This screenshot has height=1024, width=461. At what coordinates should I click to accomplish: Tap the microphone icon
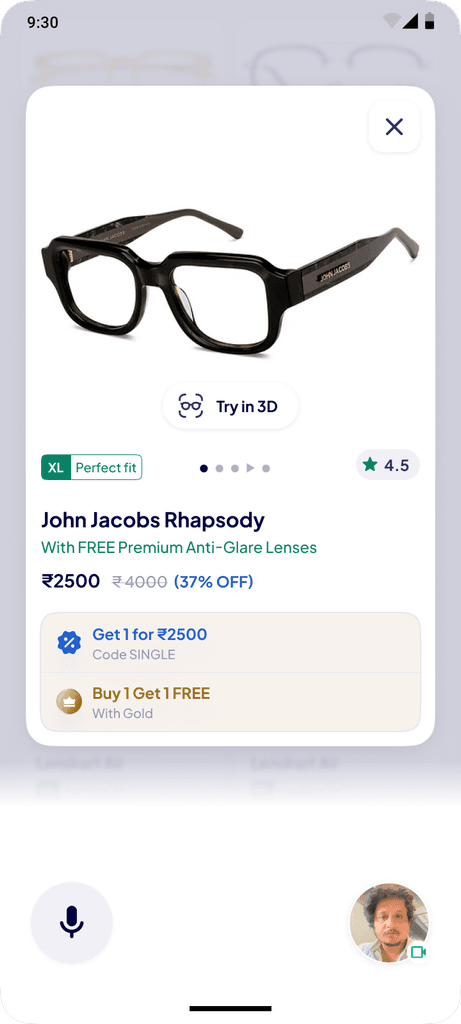(72, 922)
